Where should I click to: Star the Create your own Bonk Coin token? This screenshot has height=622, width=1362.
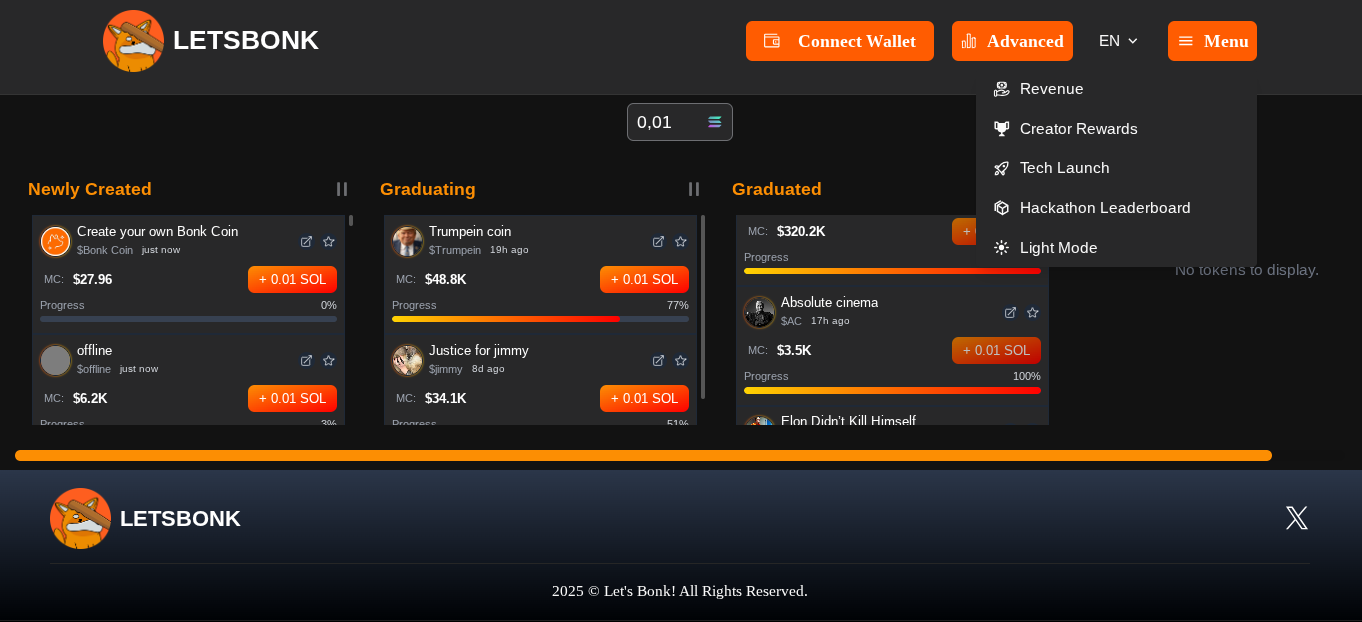[x=329, y=241]
